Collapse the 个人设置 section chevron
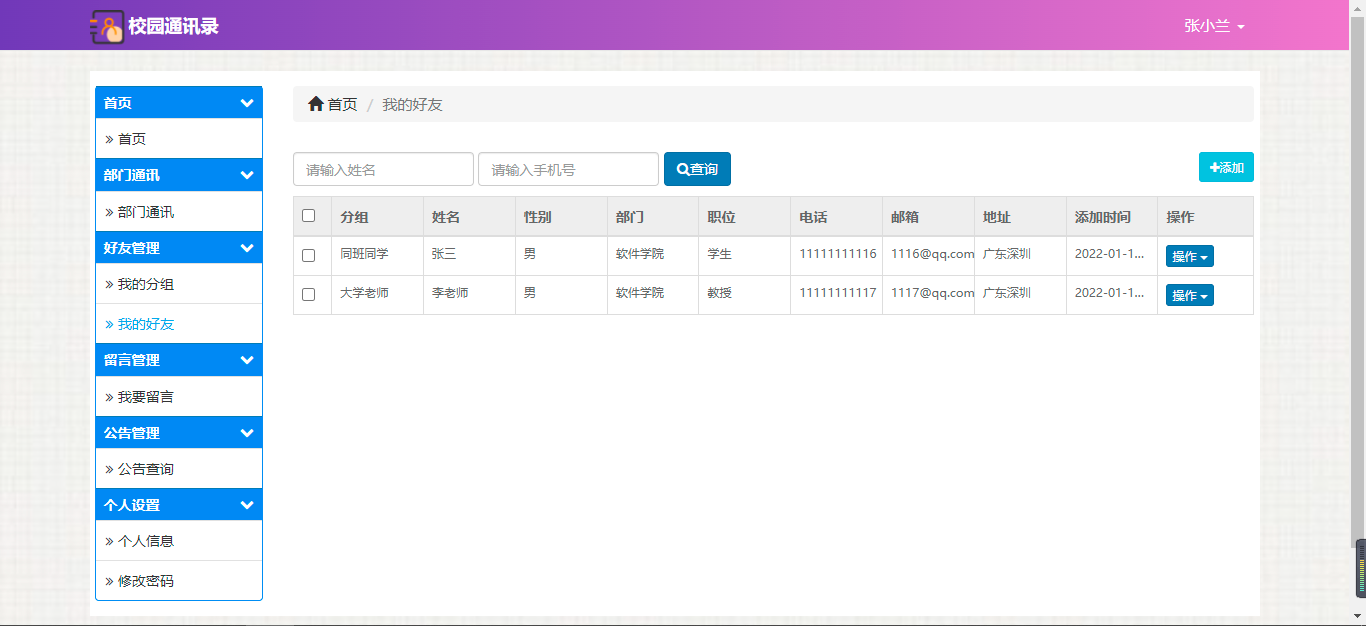 [x=247, y=505]
